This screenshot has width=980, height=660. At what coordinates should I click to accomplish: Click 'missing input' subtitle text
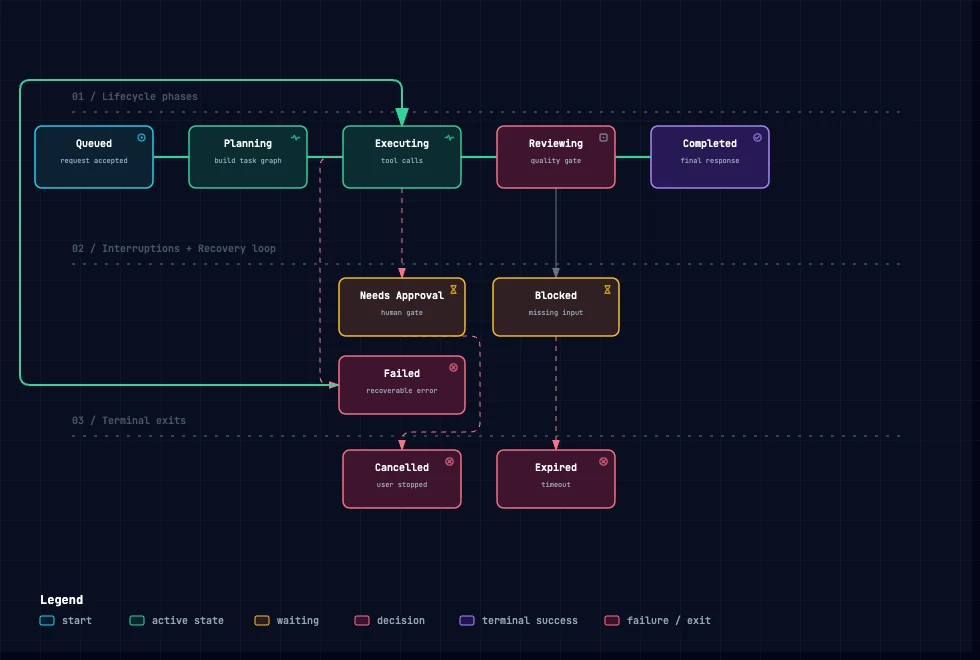coord(556,312)
